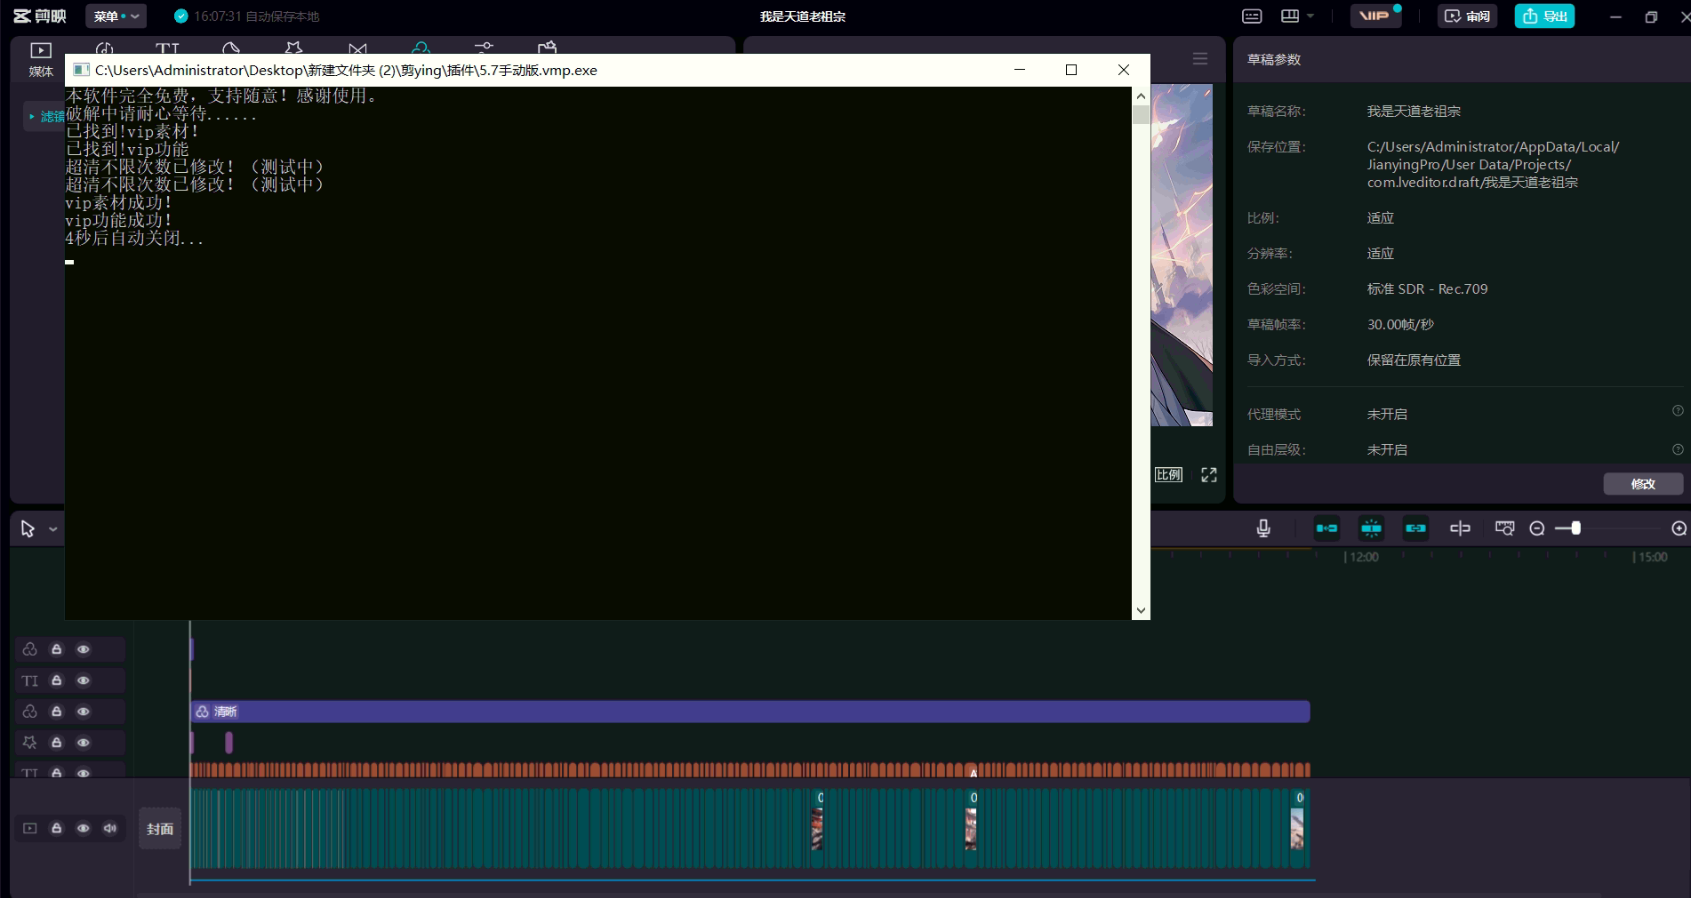Toggle main track magnet snapping button
Image resolution: width=1691 pixels, height=898 pixels.
coord(1327,528)
